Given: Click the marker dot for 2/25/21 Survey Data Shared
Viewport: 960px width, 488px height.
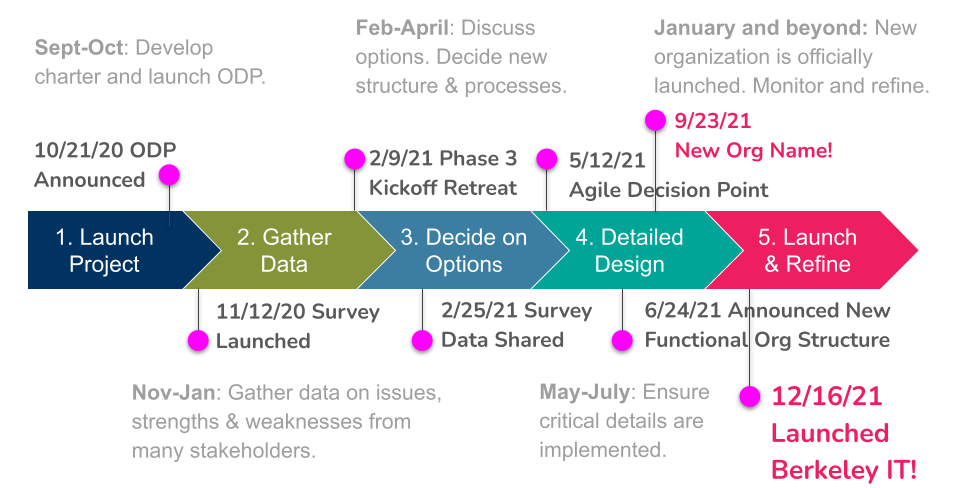Looking at the screenshot, I should pyautogui.click(x=422, y=340).
